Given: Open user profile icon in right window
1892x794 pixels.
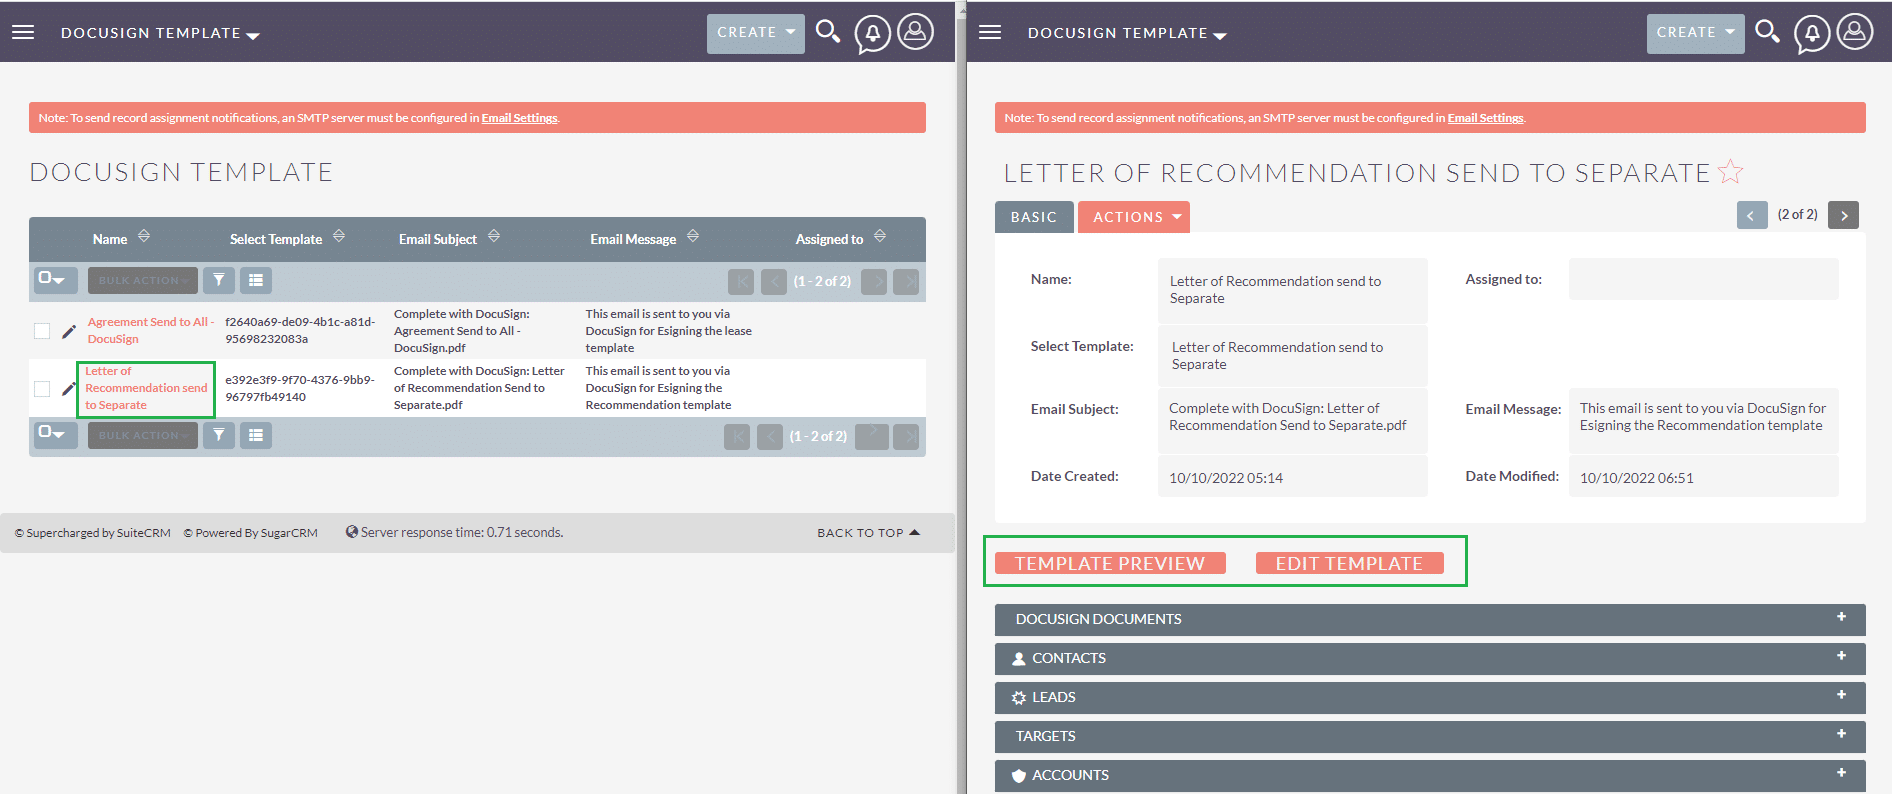Looking at the screenshot, I should click(x=1855, y=32).
